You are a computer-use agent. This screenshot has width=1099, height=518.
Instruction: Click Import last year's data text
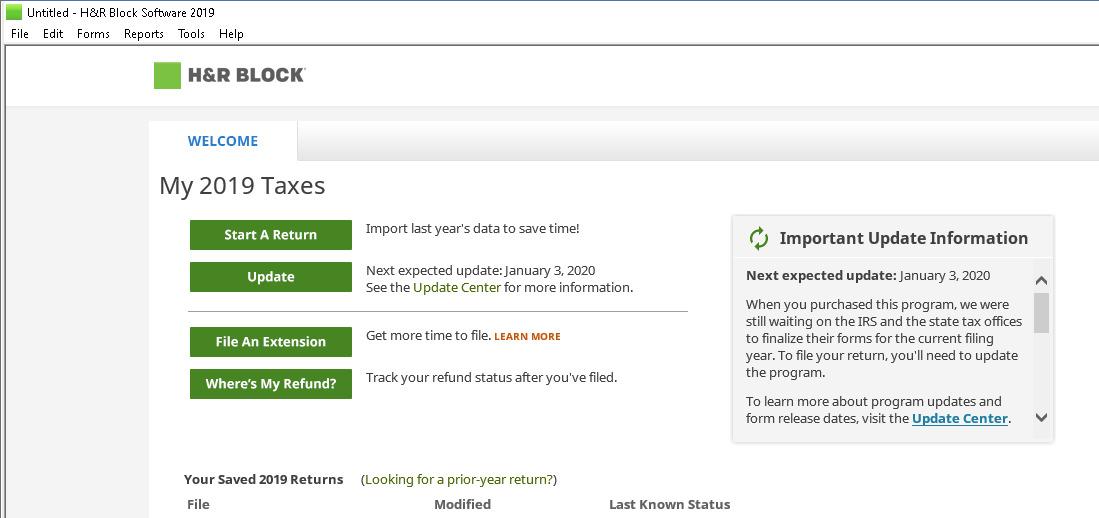473,229
